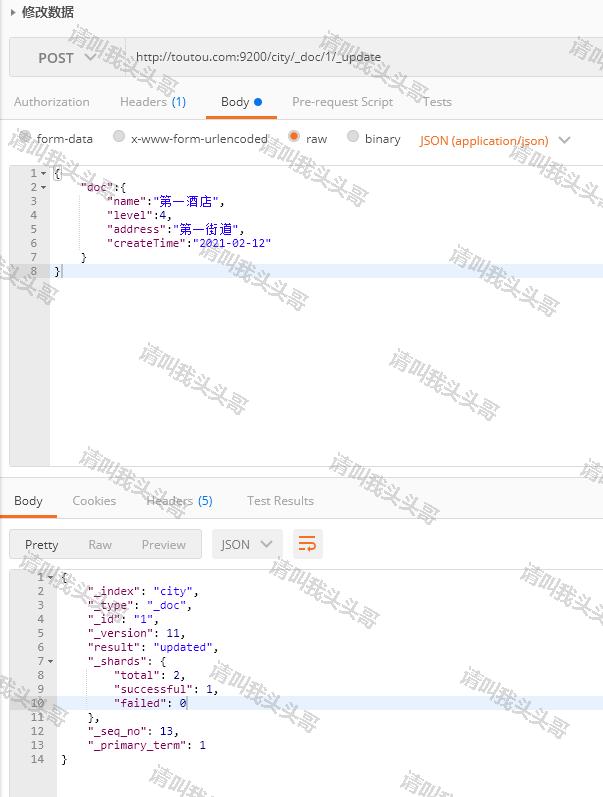Select raw radio button
Image resolution: width=603 pixels, height=797 pixels.
click(293, 136)
